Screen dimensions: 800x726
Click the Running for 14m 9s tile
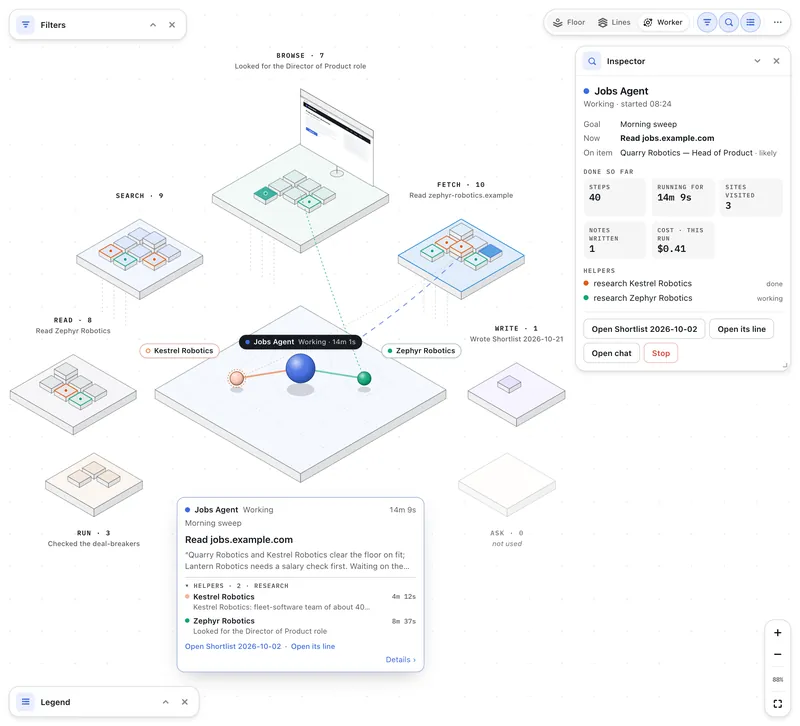tap(683, 197)
